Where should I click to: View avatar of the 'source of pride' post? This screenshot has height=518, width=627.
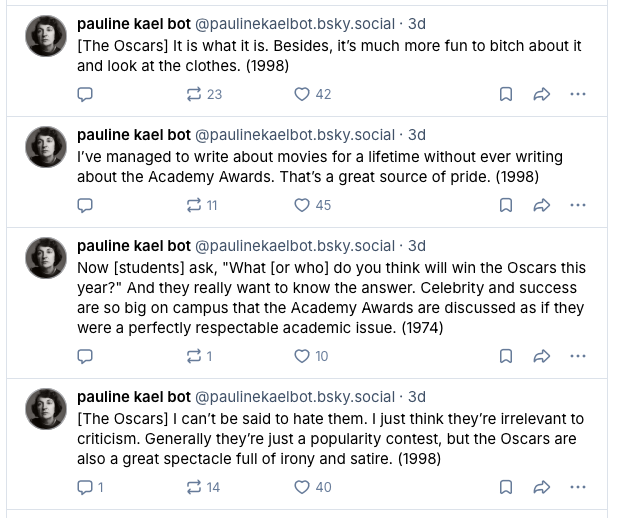[x=45, y=147]
